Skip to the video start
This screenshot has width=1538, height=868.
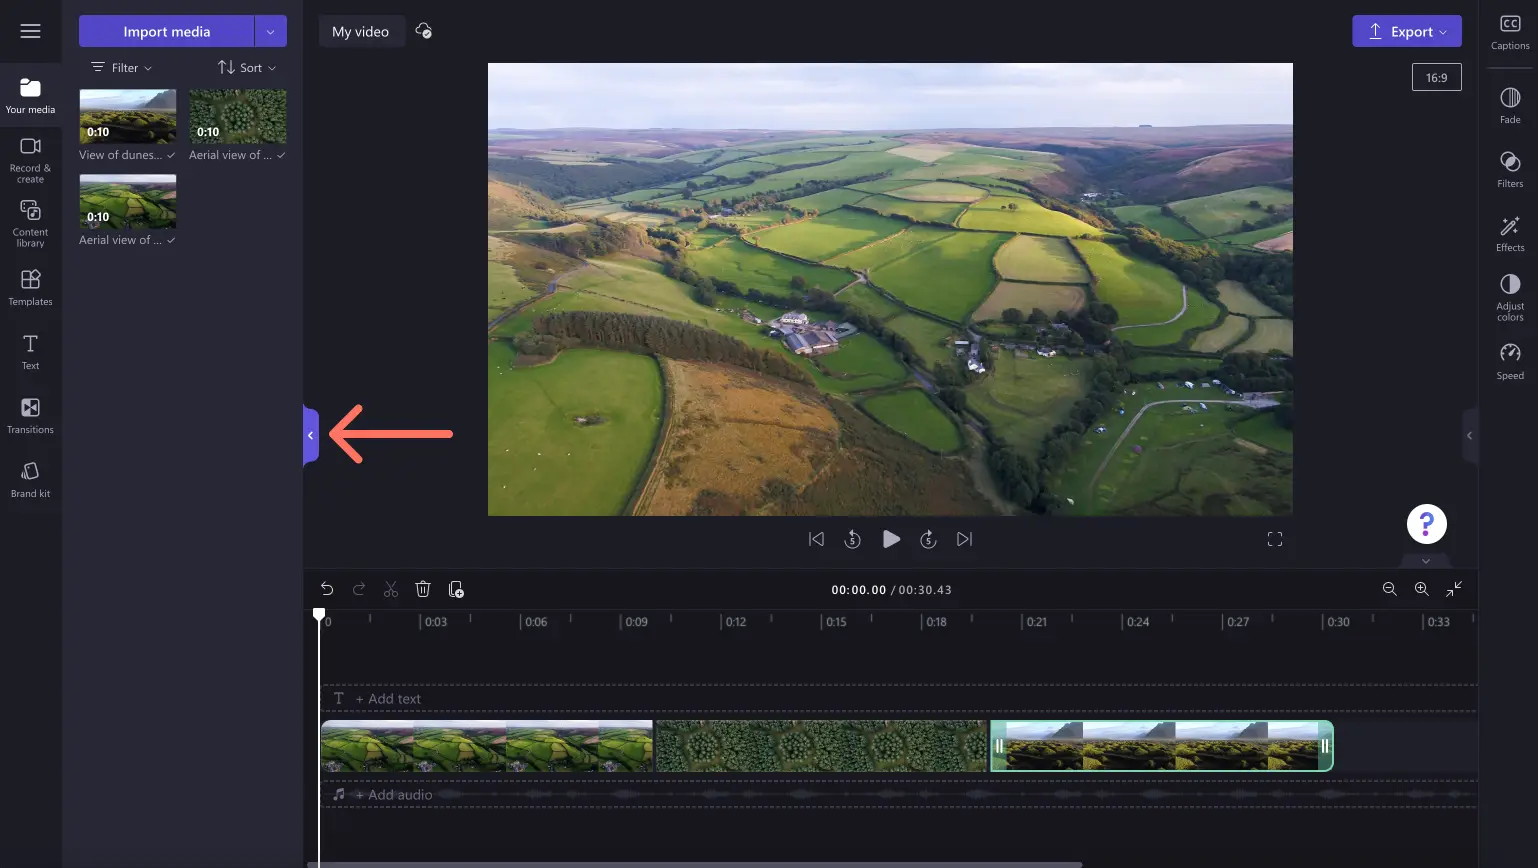[x=816, y=539]
